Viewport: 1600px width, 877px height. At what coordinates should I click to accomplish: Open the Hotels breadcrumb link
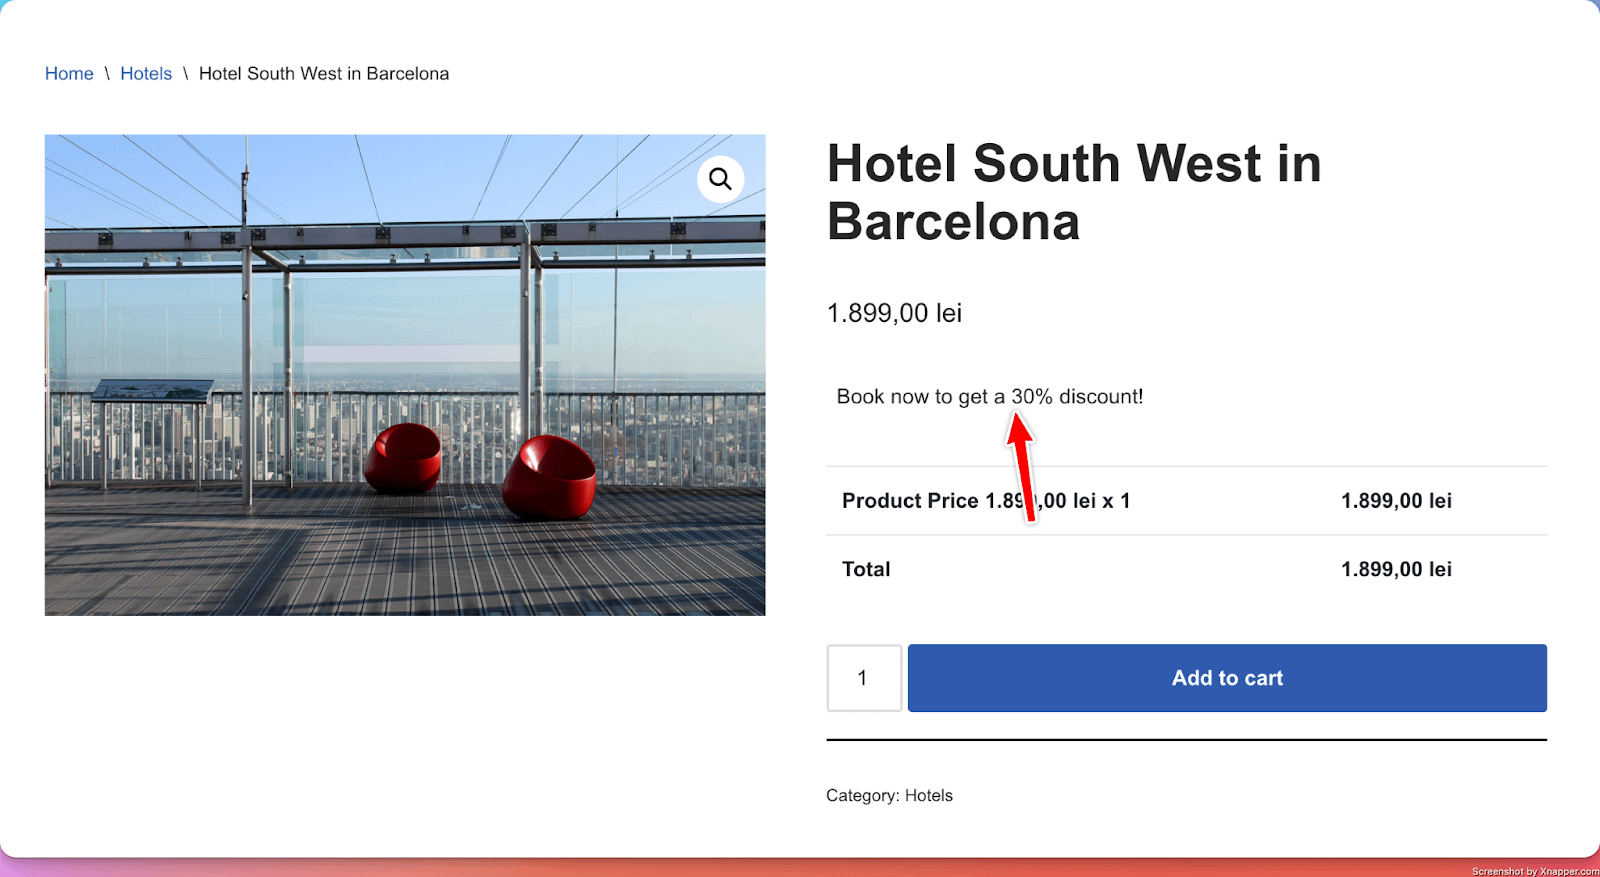pyautogui.click(x=146, y=74)
